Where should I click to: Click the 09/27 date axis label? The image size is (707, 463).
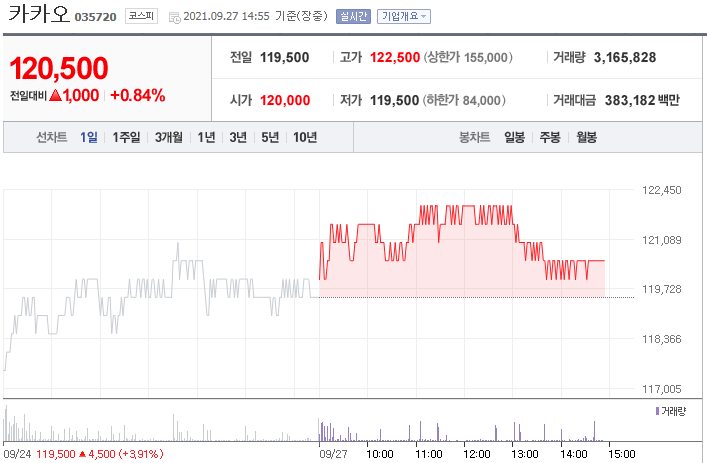tap(333, 454)
